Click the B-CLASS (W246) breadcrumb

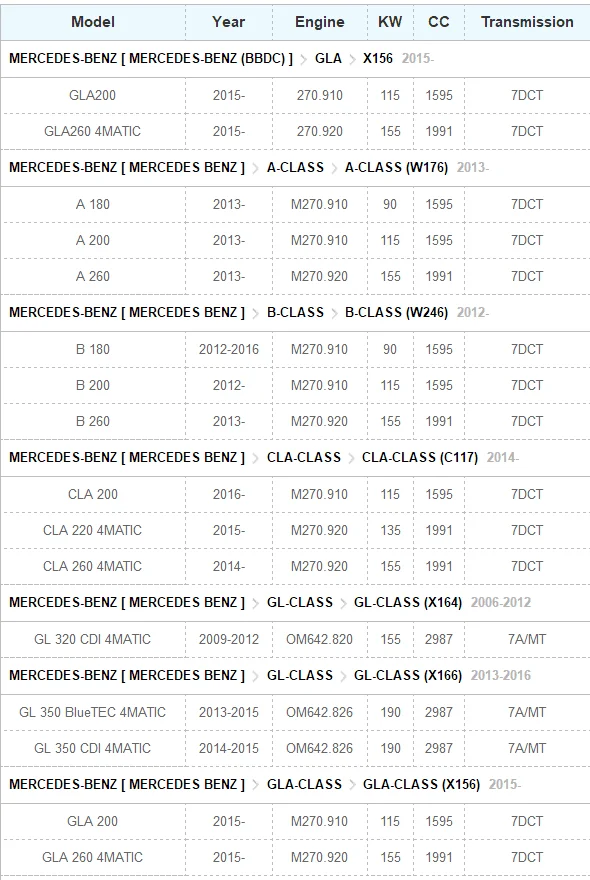point(396,312)
